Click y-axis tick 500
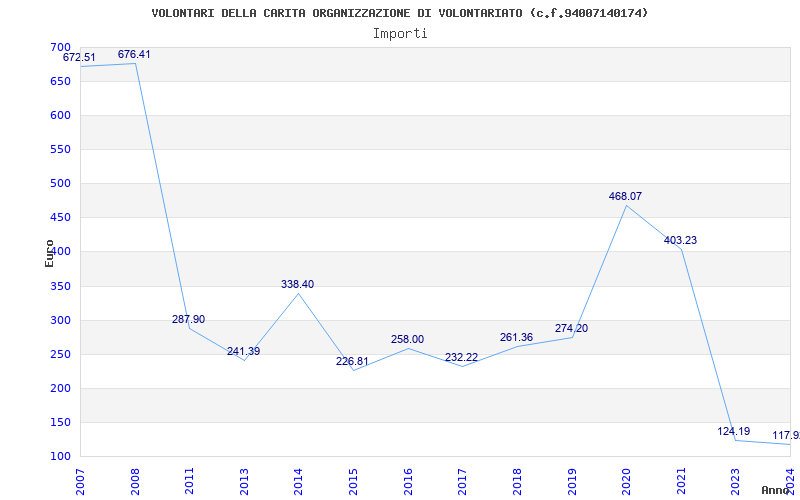Screen dimensions: 800x500 [x=60, y=183]
